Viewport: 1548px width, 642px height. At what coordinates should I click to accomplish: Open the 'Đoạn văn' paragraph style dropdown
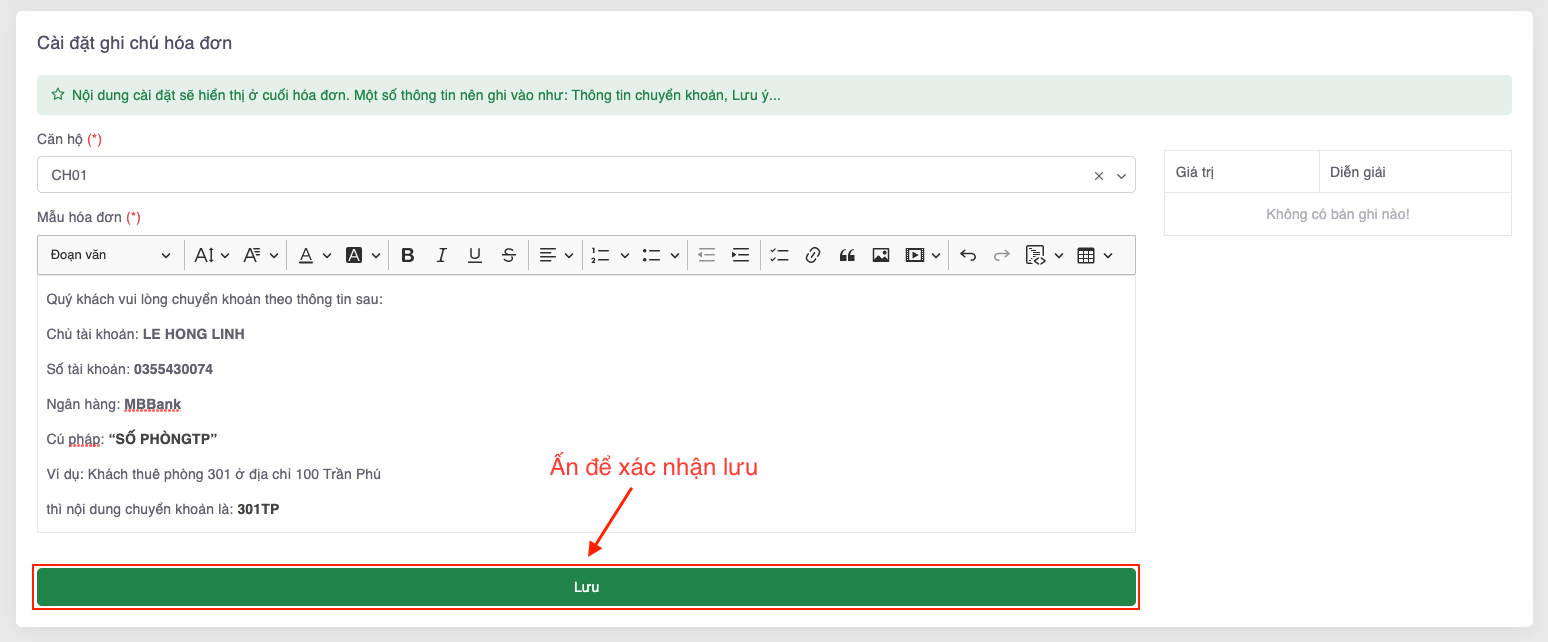pyautogui.click(x=110, y=255)
